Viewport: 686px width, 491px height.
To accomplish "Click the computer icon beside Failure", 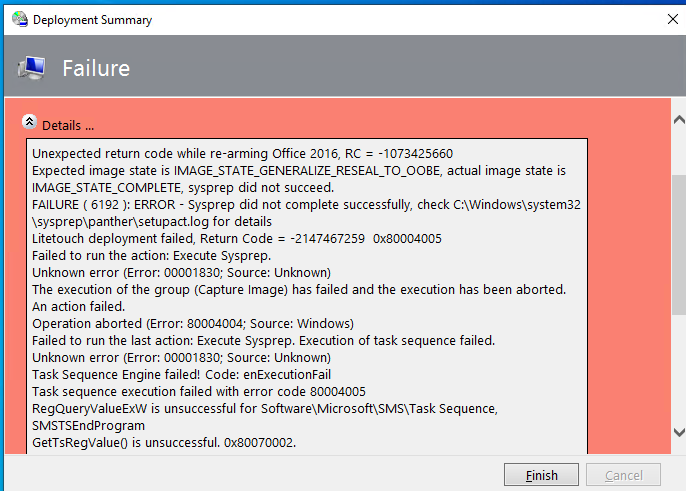I will tap(32, 68).
